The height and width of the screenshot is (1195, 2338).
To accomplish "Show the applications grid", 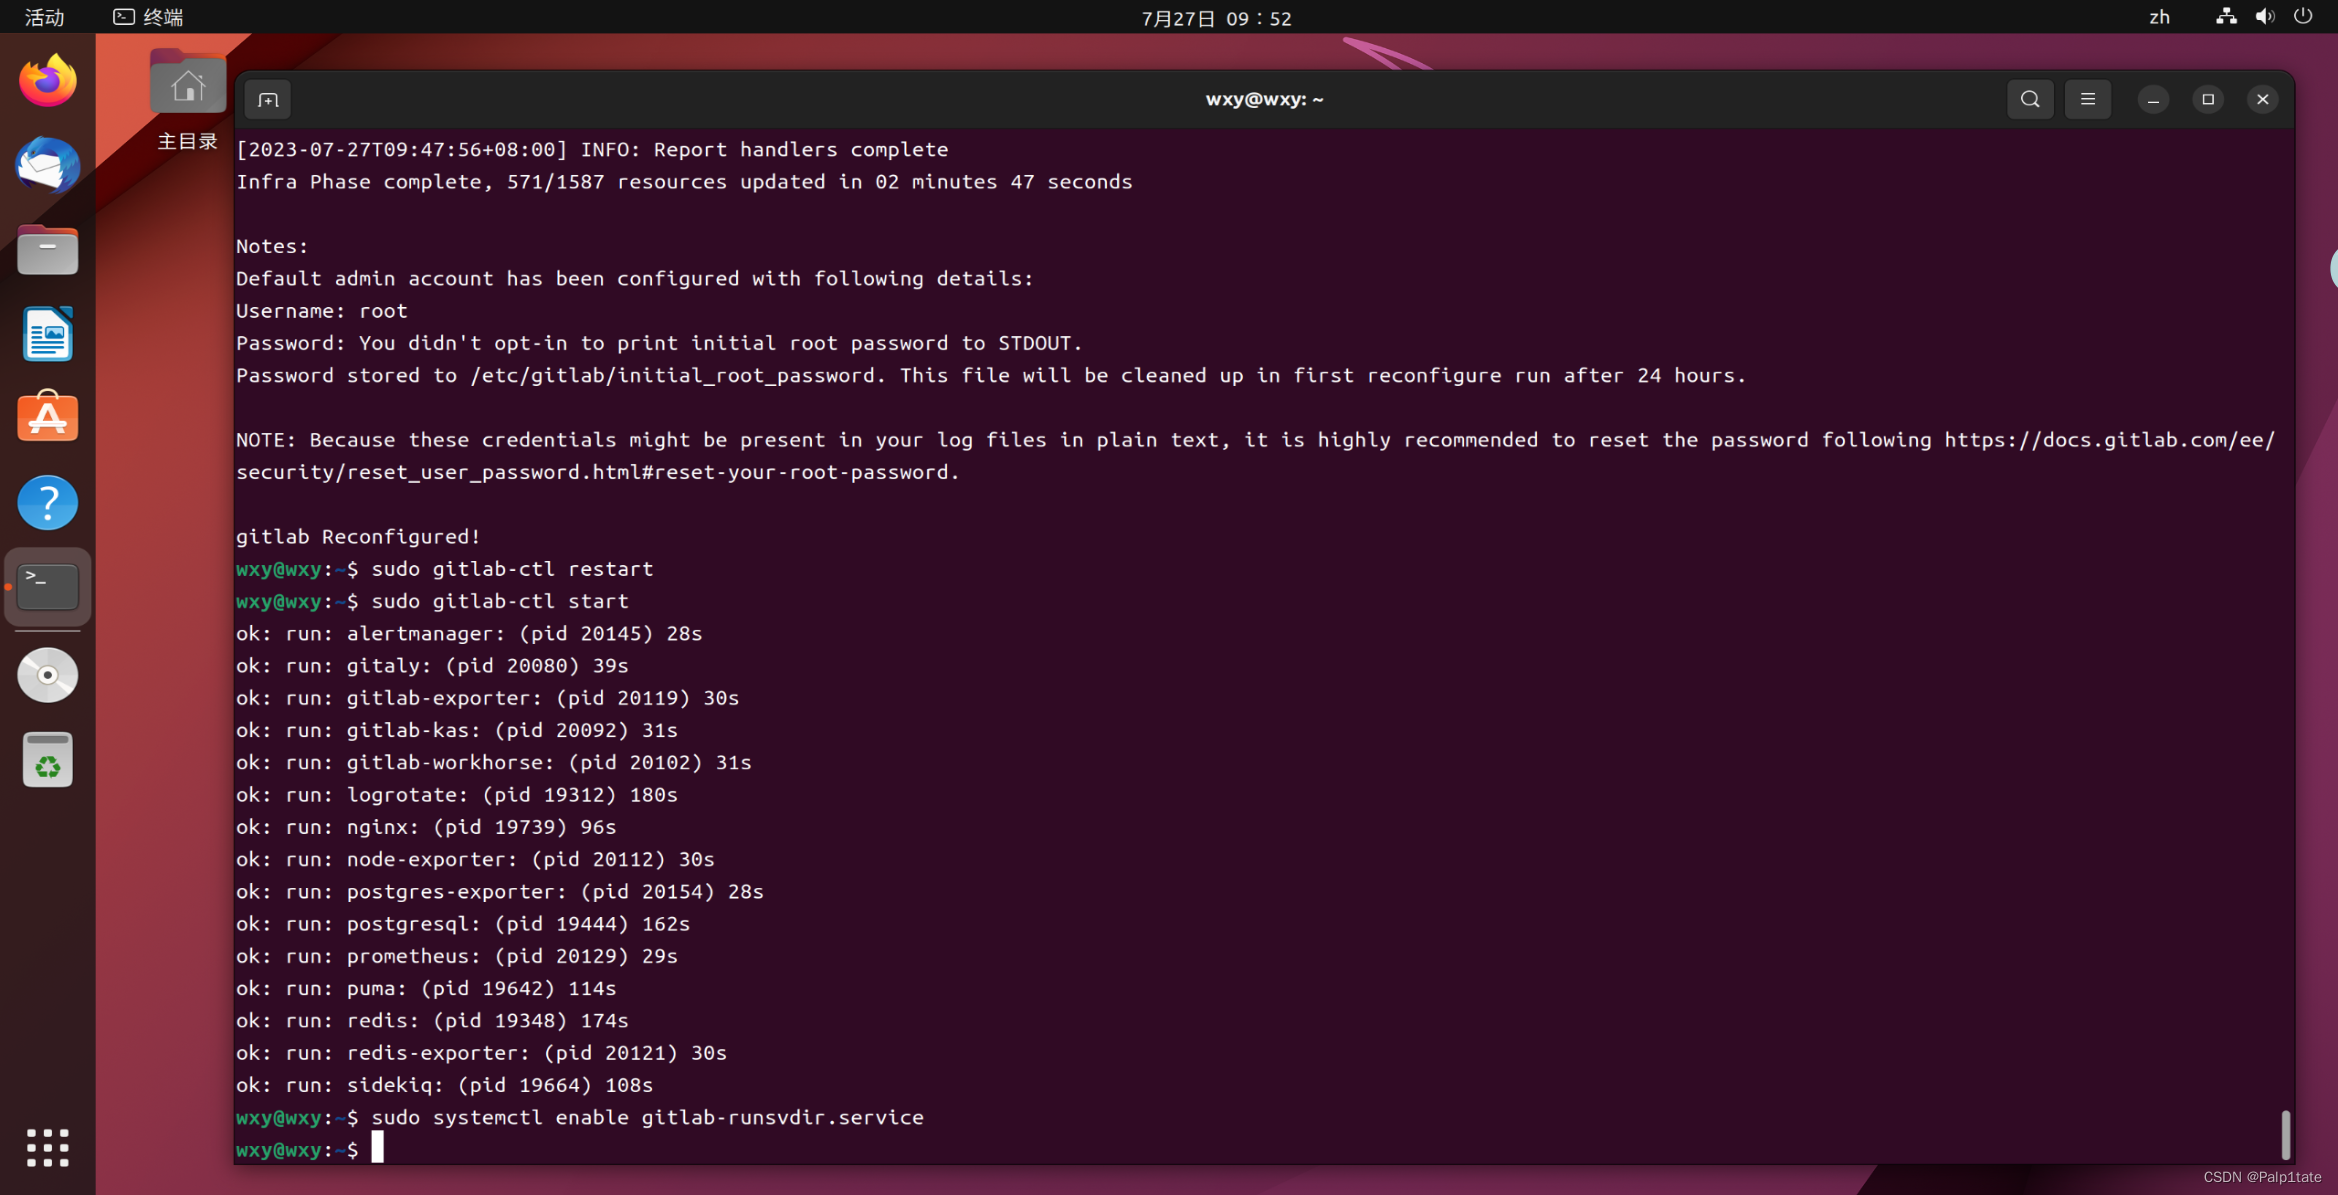I will [x=47, y=1147].
